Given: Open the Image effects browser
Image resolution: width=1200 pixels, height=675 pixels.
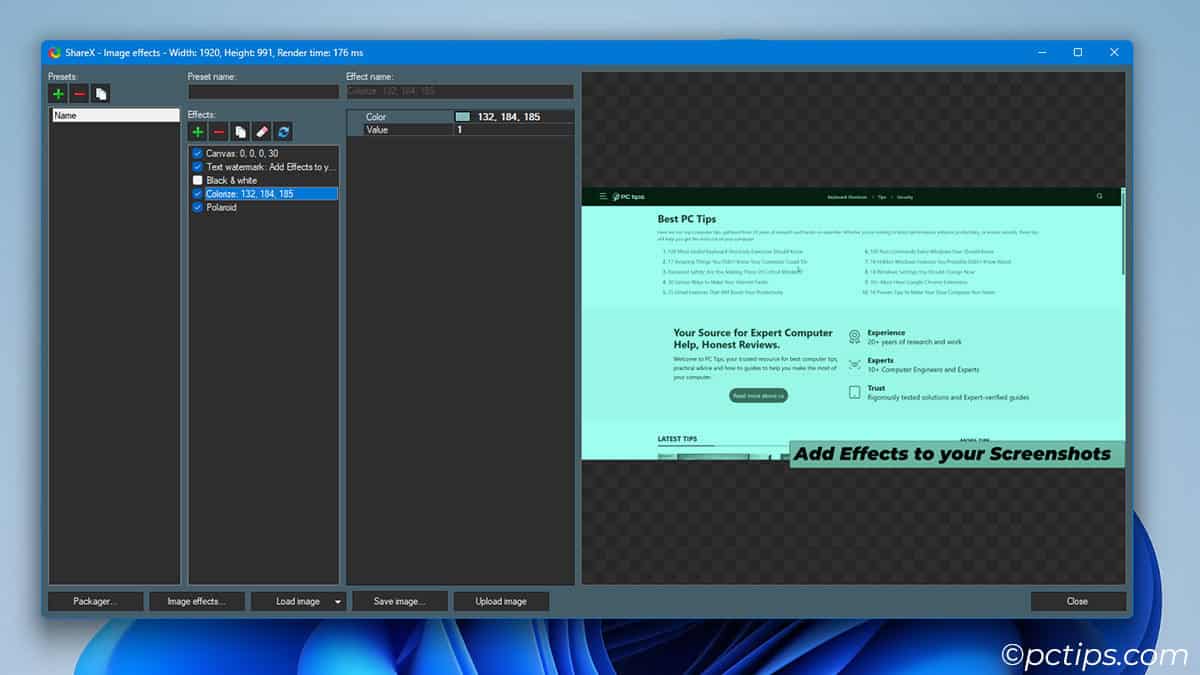Looking at the screenshot, I should point(196,601).
